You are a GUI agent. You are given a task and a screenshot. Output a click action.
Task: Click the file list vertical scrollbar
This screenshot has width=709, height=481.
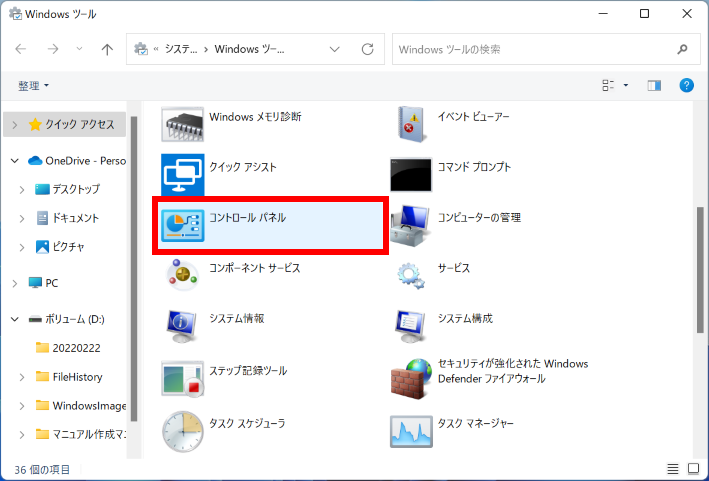pos(700,270)
